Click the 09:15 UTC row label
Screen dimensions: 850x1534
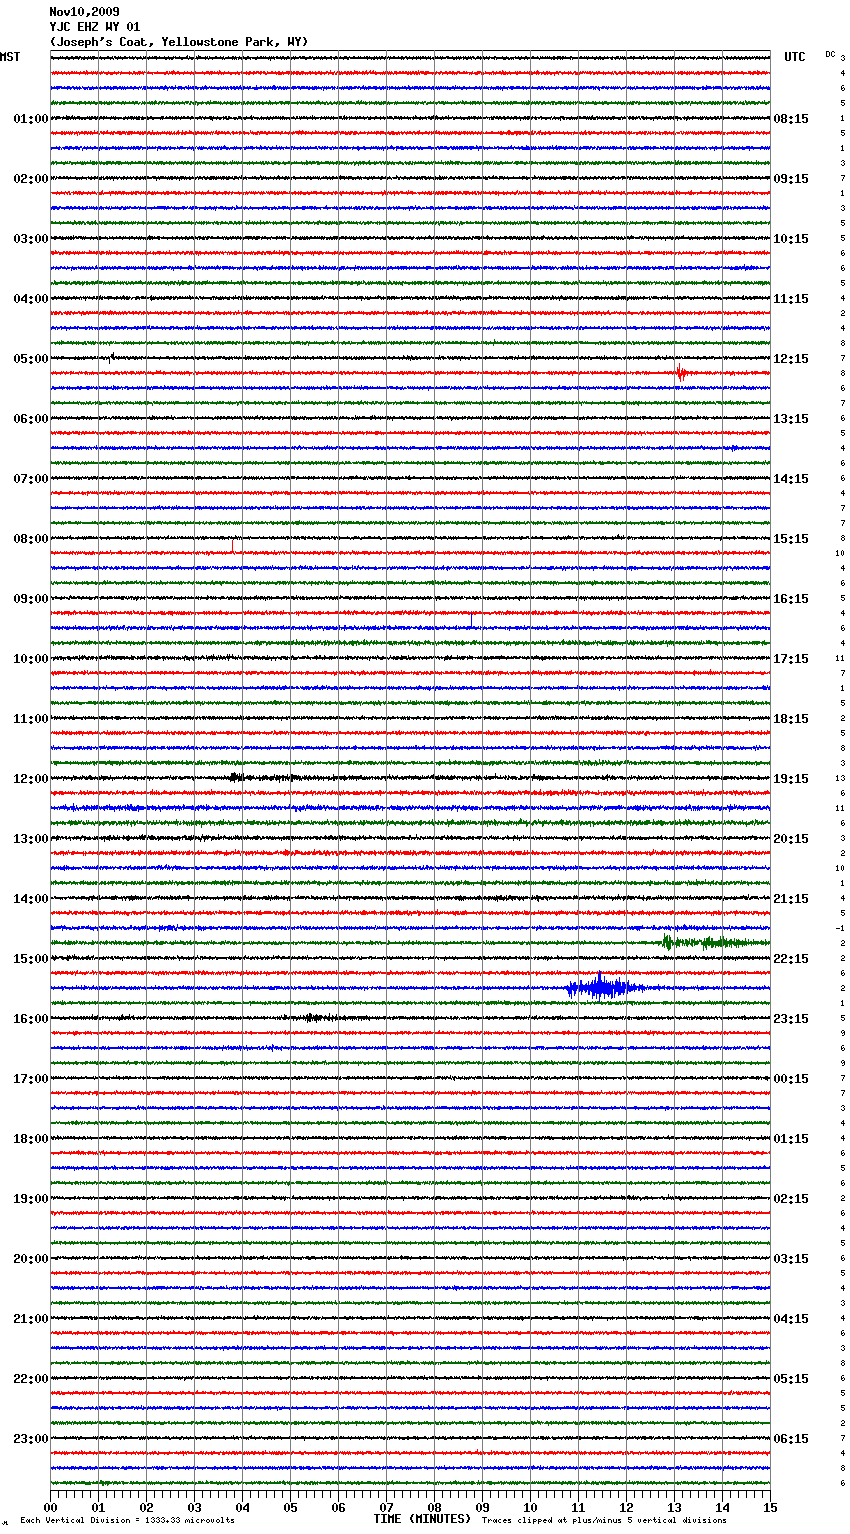[791, 179]
